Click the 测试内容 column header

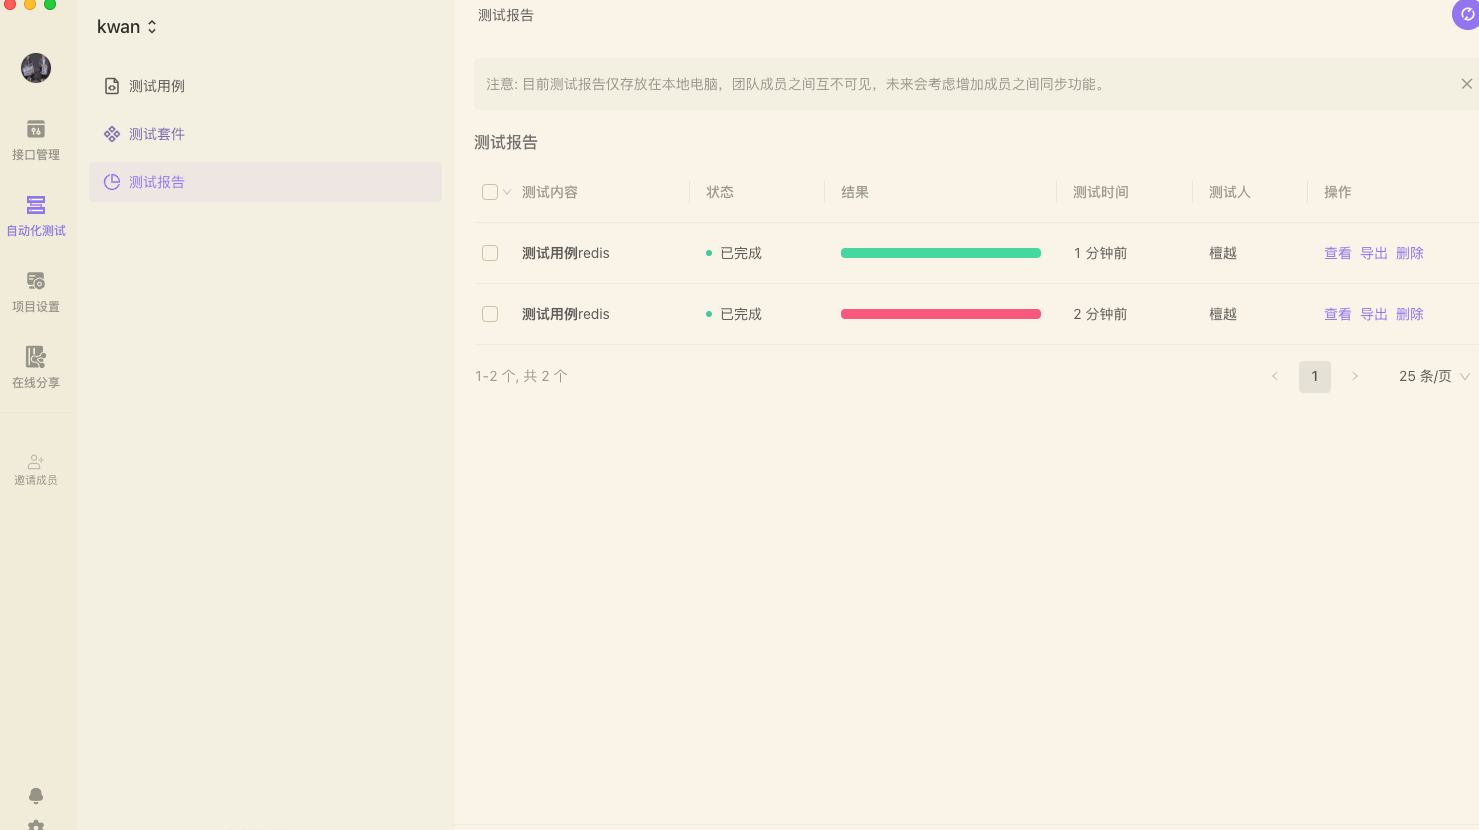pyautogui.click(x=550, y=192)
